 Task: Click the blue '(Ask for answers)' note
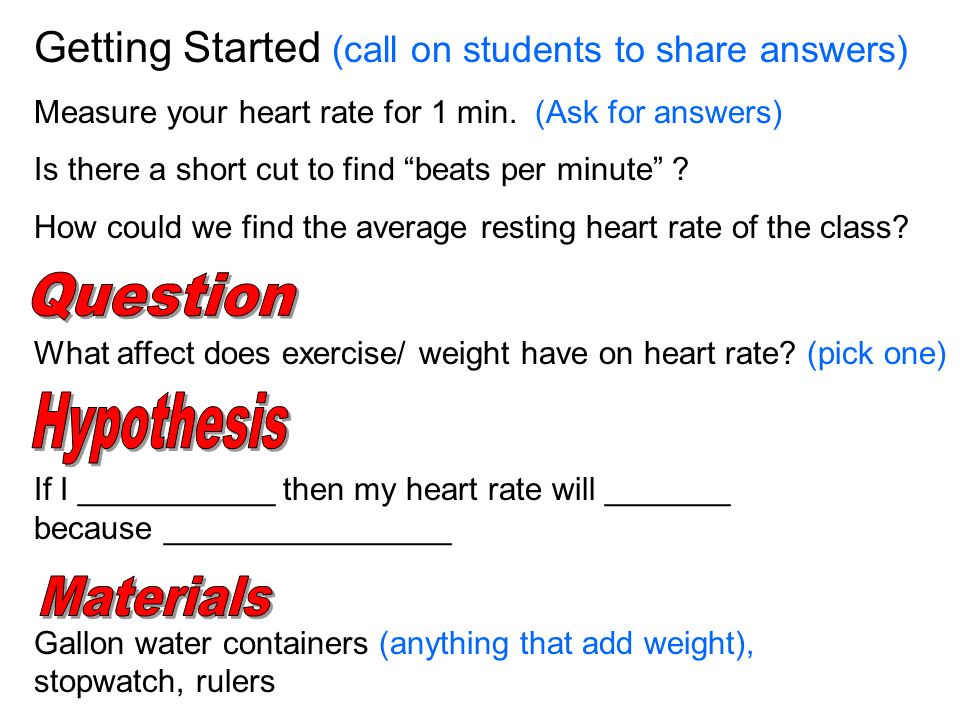(658, 113)
